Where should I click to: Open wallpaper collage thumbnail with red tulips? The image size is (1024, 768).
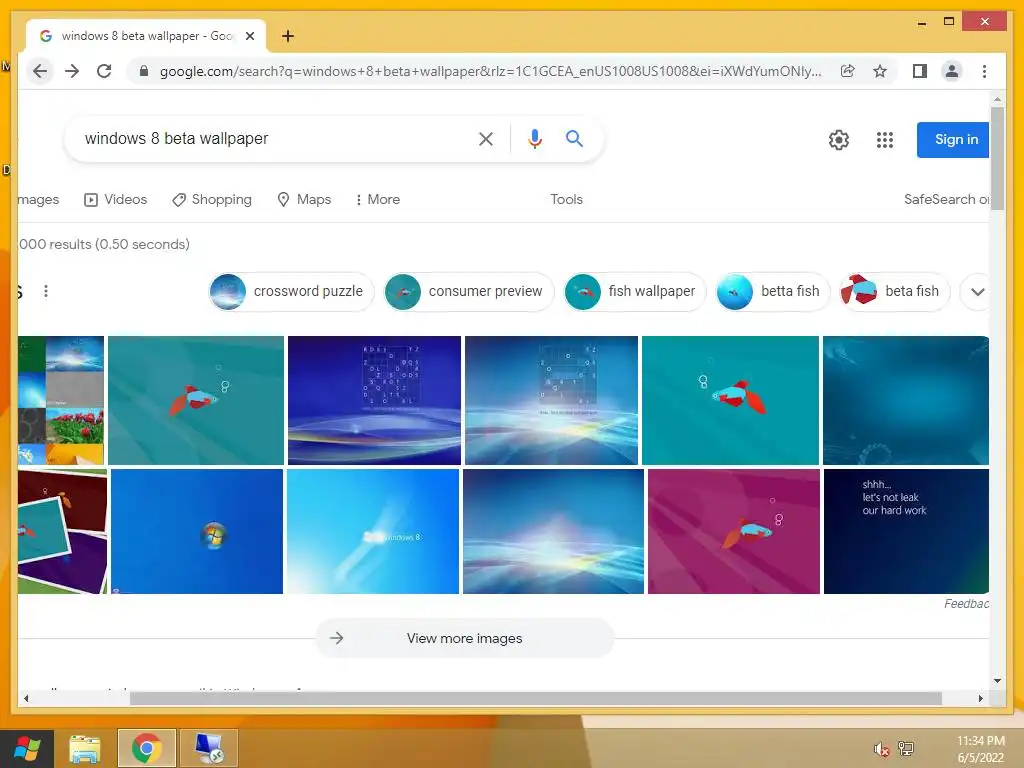(61, 400)
